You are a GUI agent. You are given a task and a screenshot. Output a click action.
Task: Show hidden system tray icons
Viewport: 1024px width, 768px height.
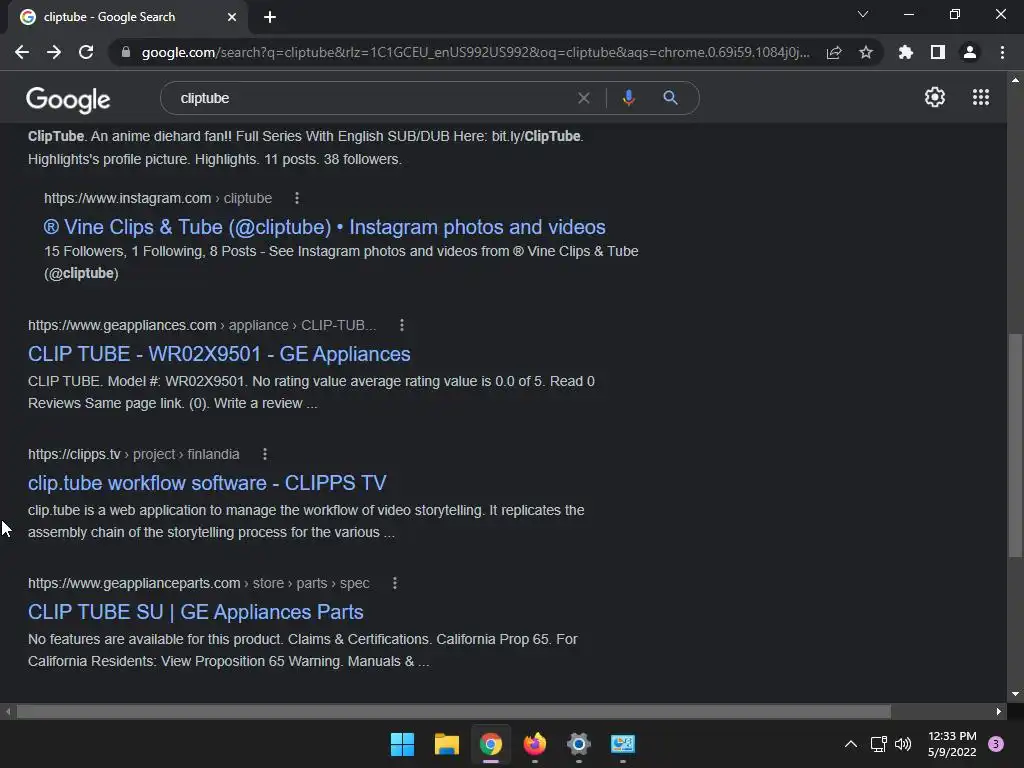click(851, 744)
